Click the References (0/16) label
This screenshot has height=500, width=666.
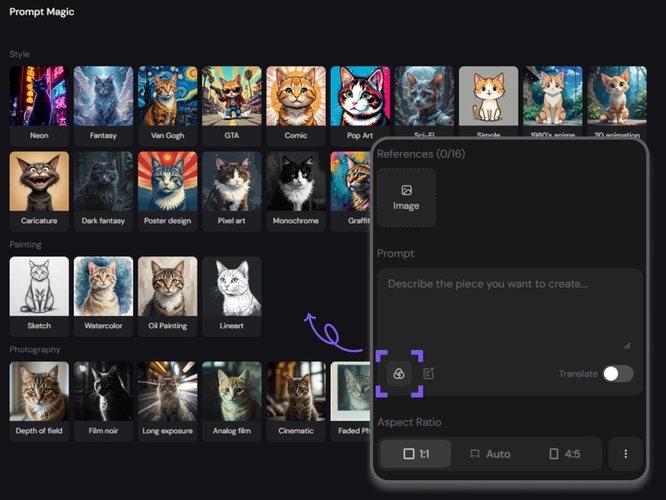pyautogui.click(x=421, y=154)
